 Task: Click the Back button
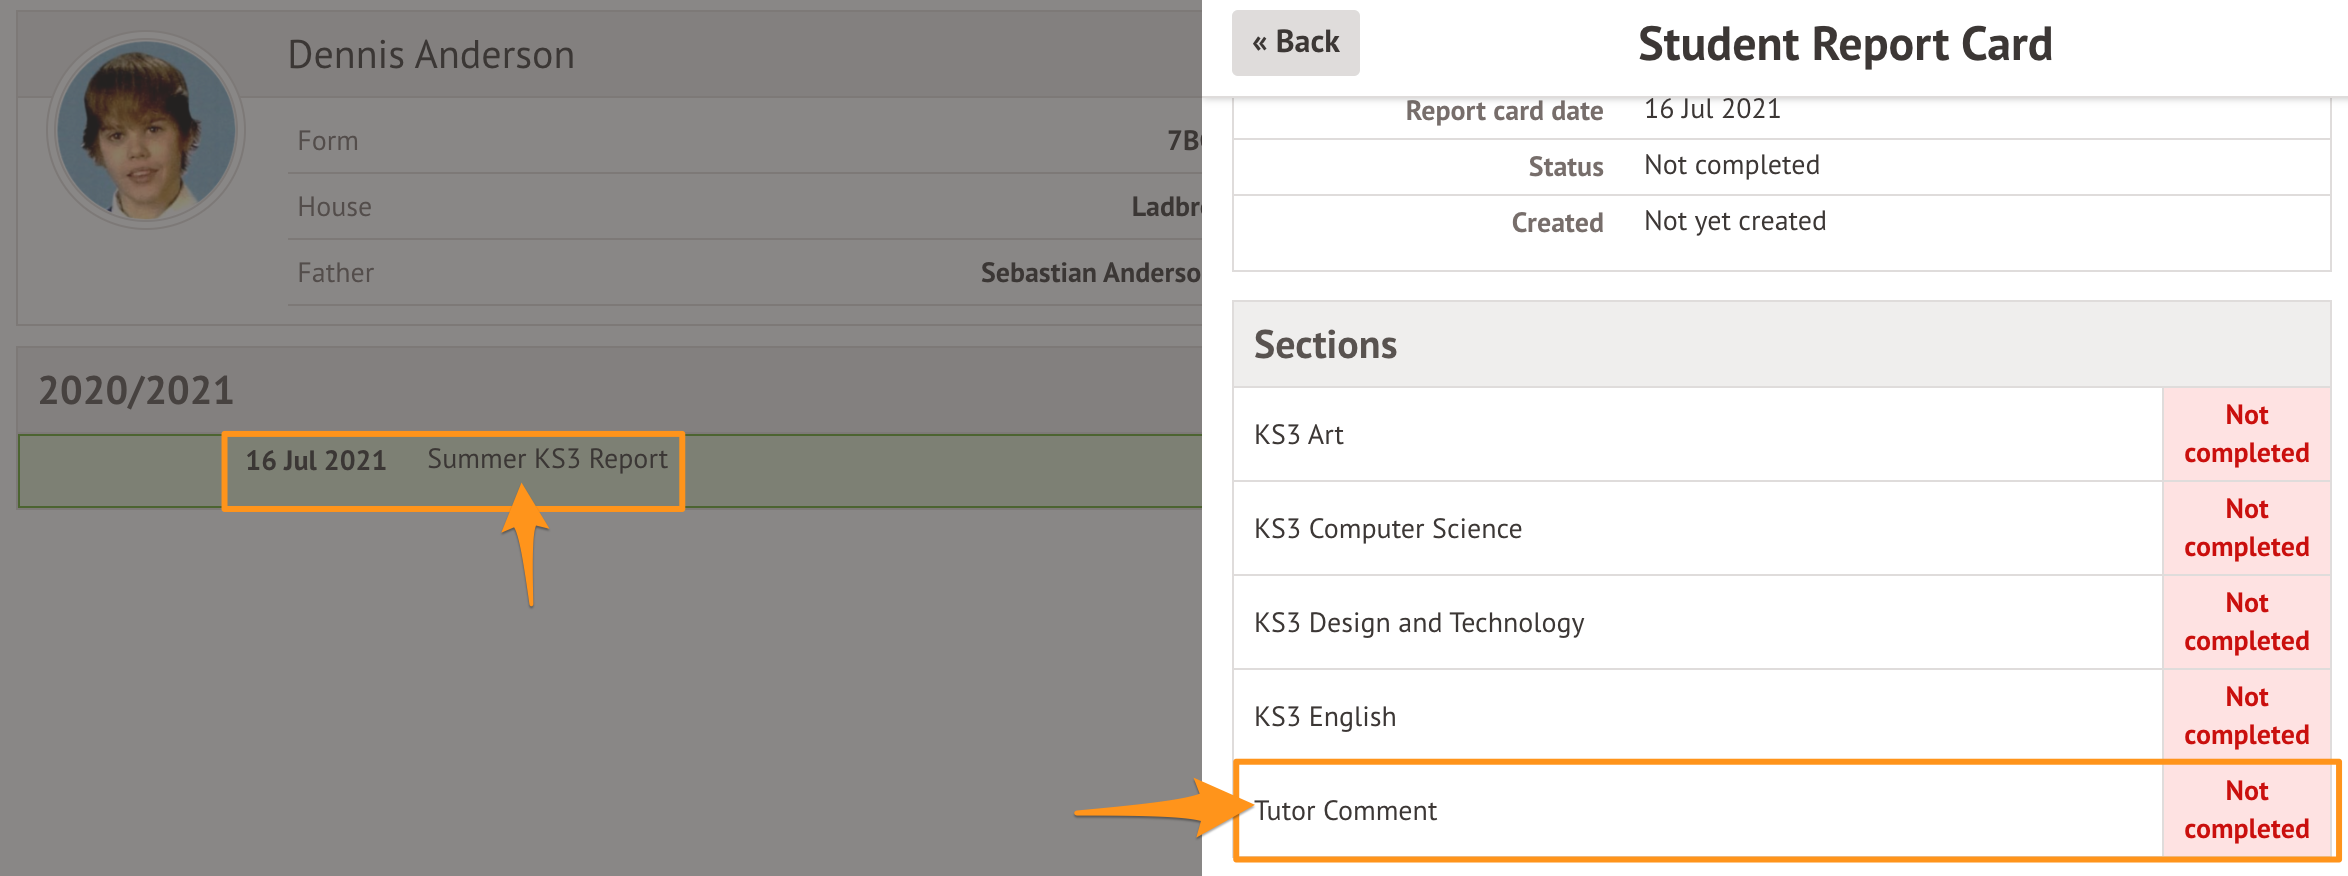1295,43
